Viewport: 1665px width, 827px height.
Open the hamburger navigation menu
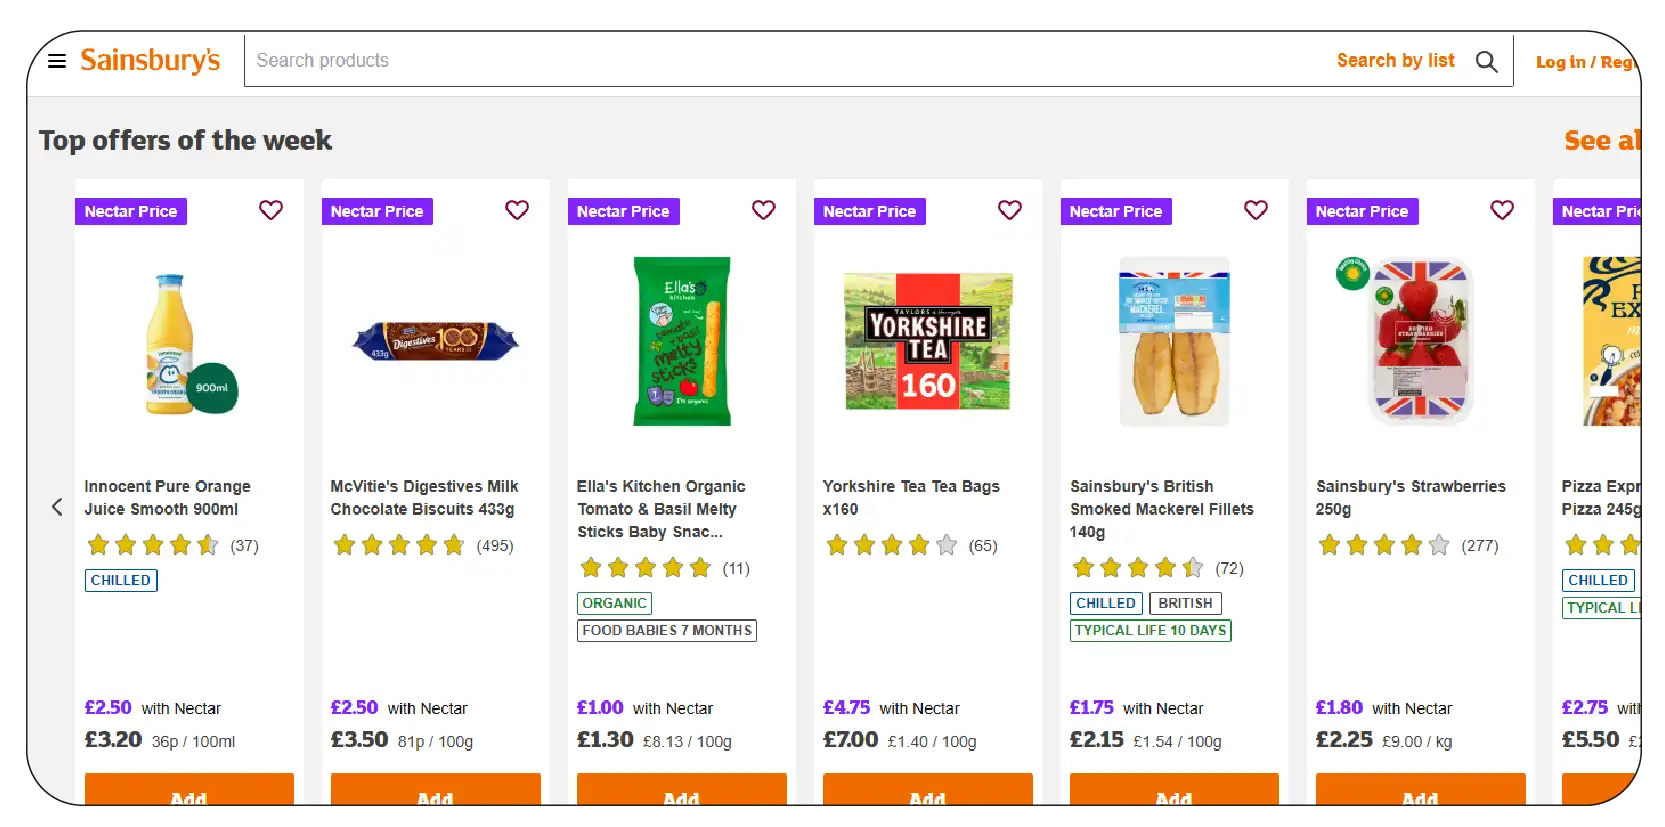(x=57, y=60)
